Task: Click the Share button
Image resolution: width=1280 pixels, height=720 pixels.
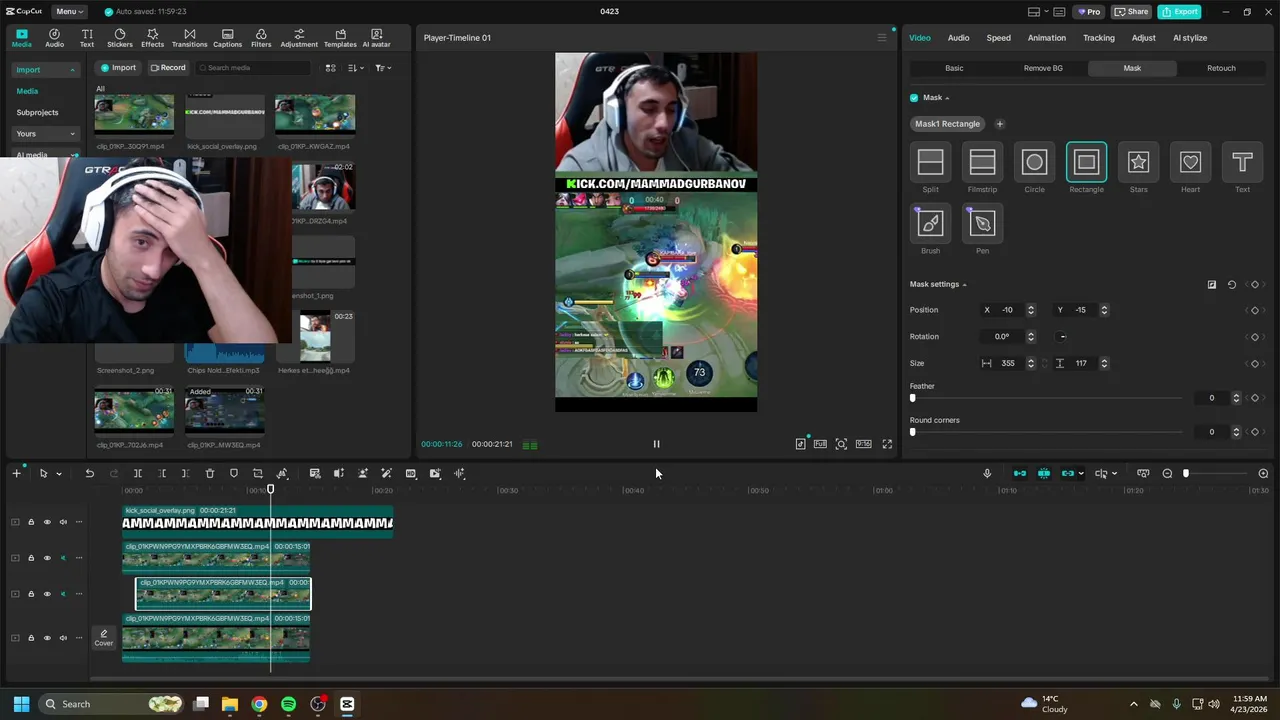Action: tap(1132, 12)
